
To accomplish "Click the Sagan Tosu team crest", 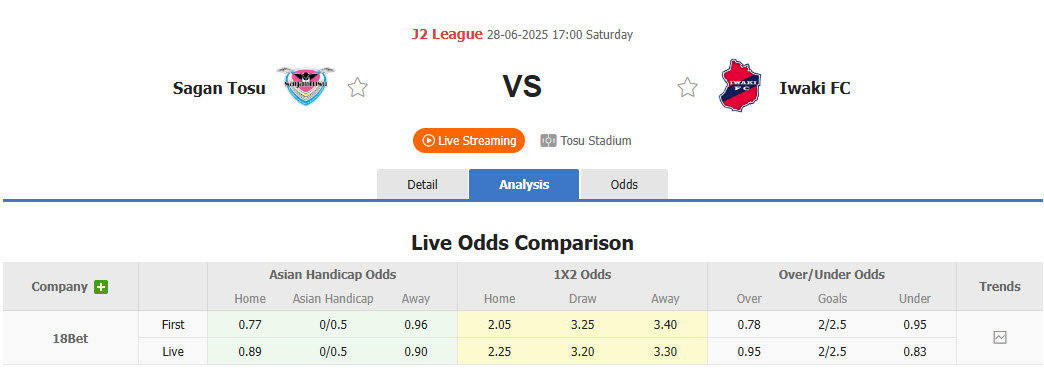I will [x=306, y=87].
